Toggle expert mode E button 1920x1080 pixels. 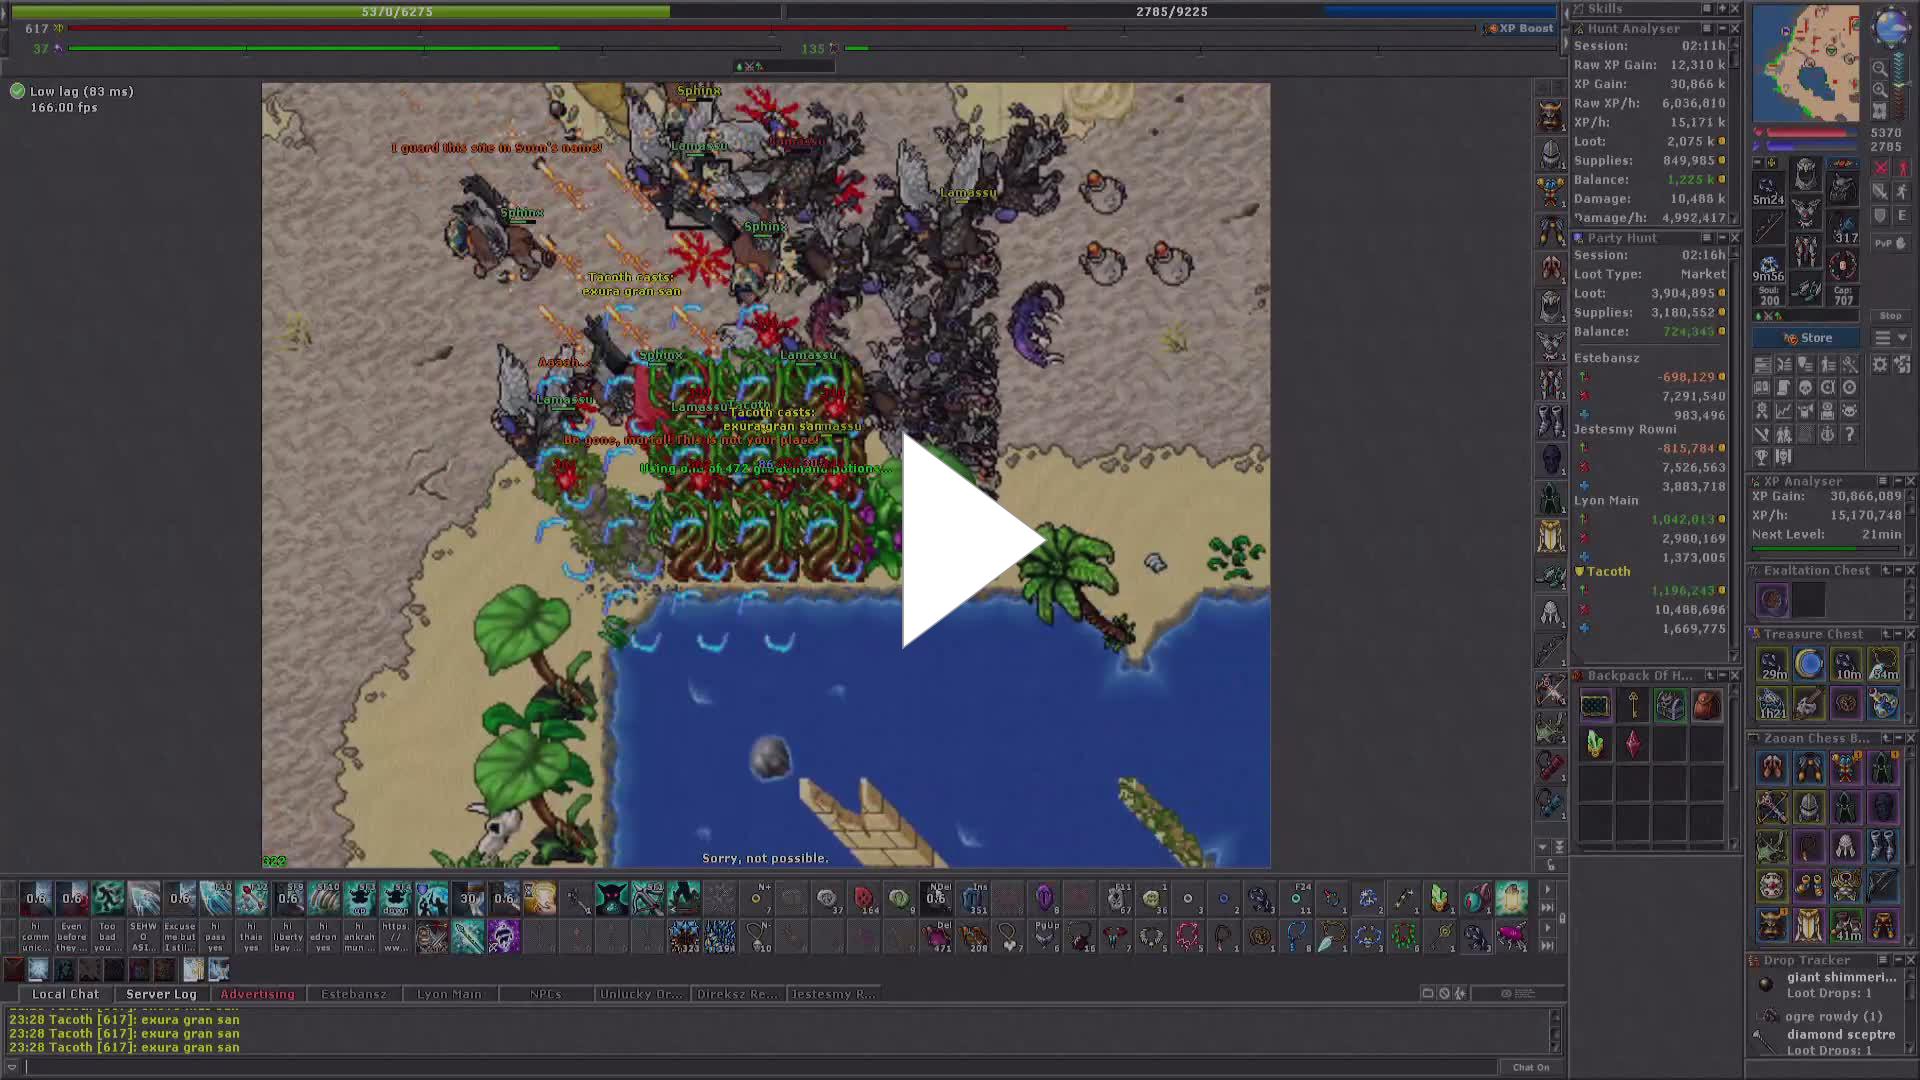1901,216
